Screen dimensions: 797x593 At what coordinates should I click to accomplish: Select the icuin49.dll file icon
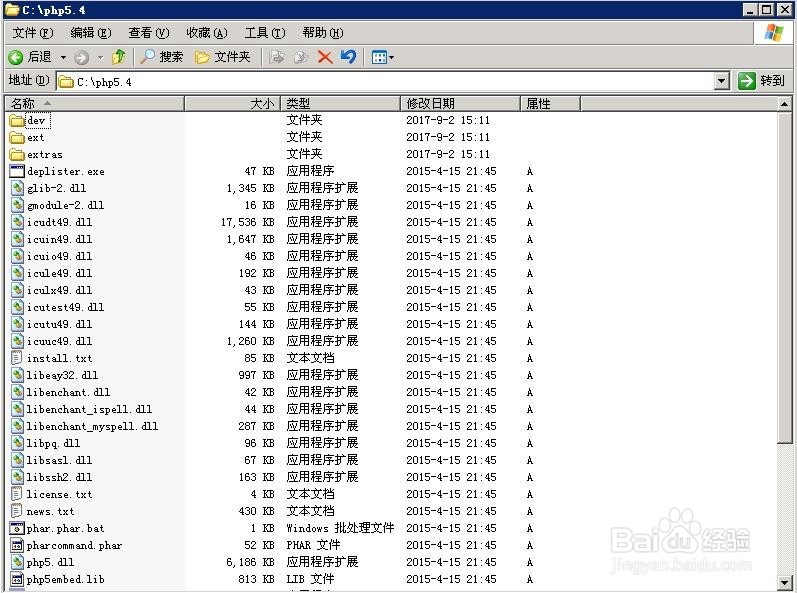[17, 239]
